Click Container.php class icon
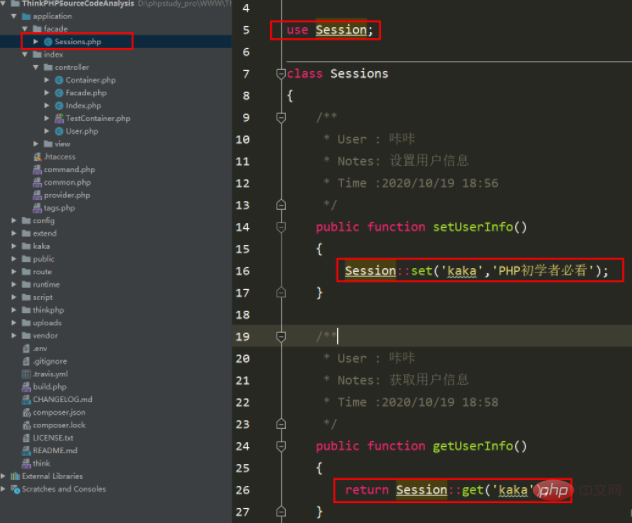This screenshot has height=523, width=632. coord(59,80)
